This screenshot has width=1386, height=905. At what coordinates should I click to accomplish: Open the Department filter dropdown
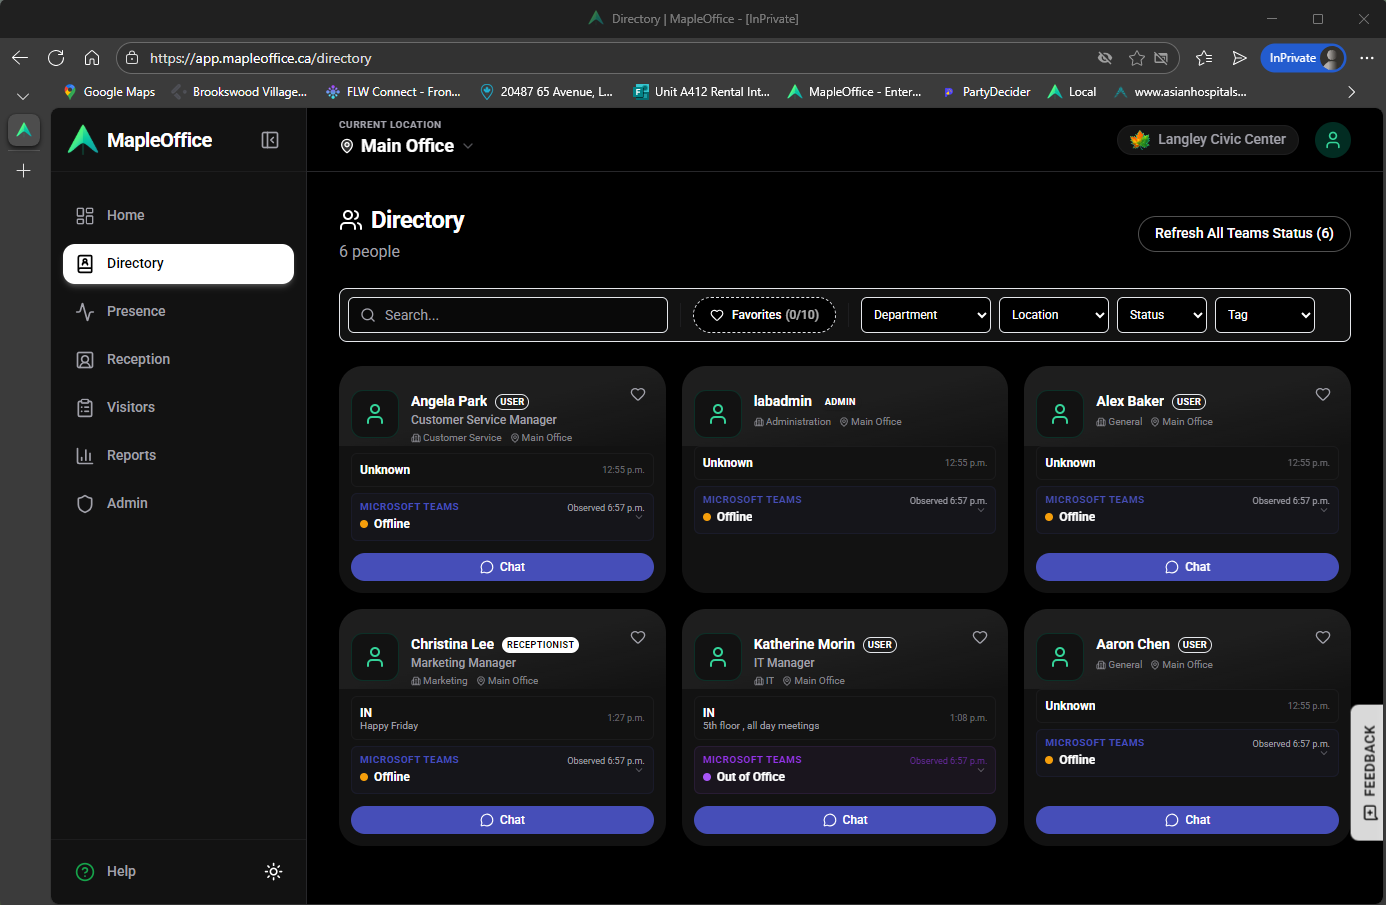925,315
